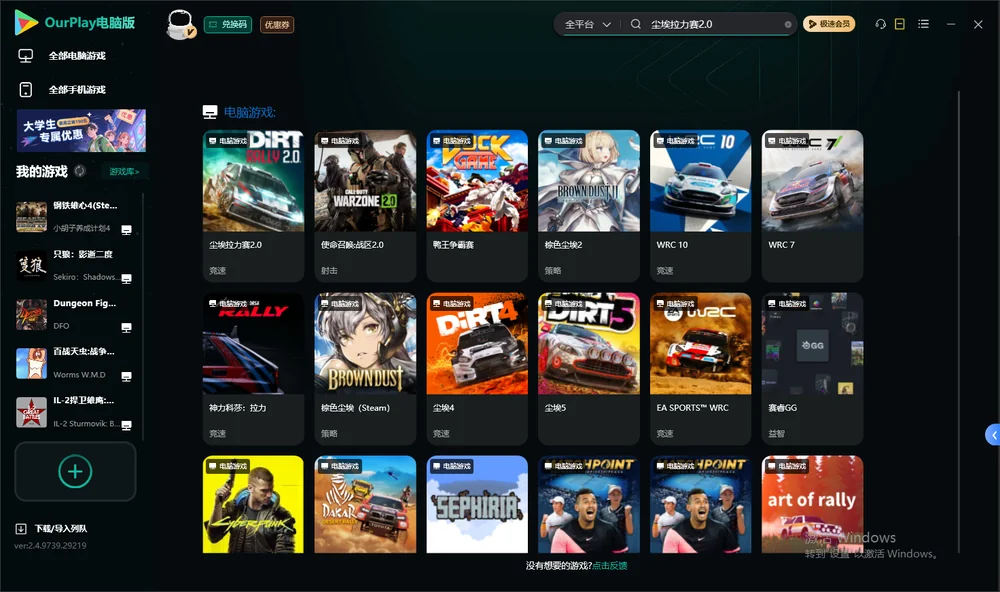Click the search magnifier icon
This screenshot has width=1000, height=592.
[636, 24]
